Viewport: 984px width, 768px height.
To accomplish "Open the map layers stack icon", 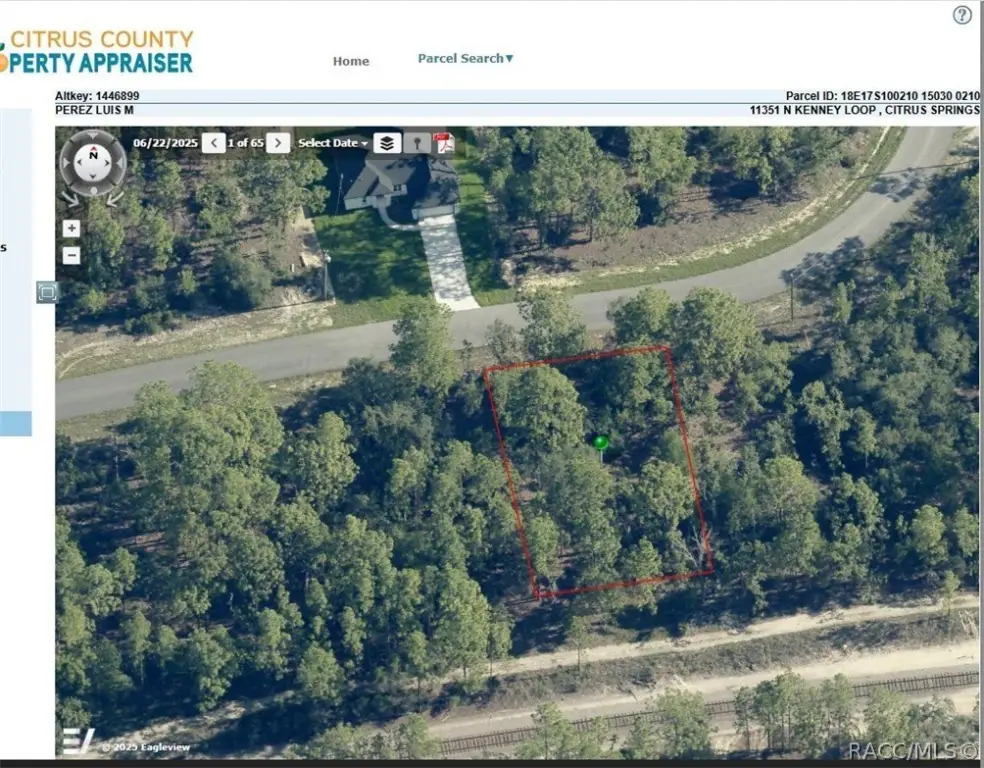I will coord(387,143).
